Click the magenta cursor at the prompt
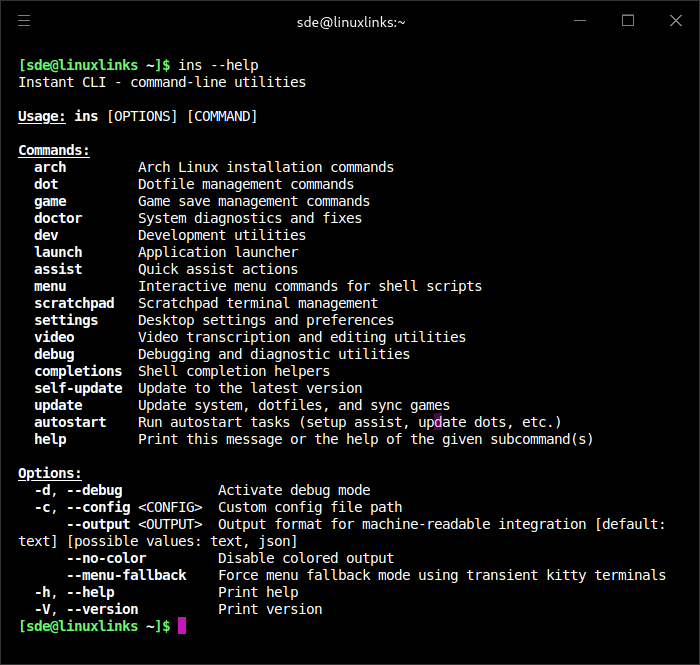The image size is (700, 665). tap(182, 626)
